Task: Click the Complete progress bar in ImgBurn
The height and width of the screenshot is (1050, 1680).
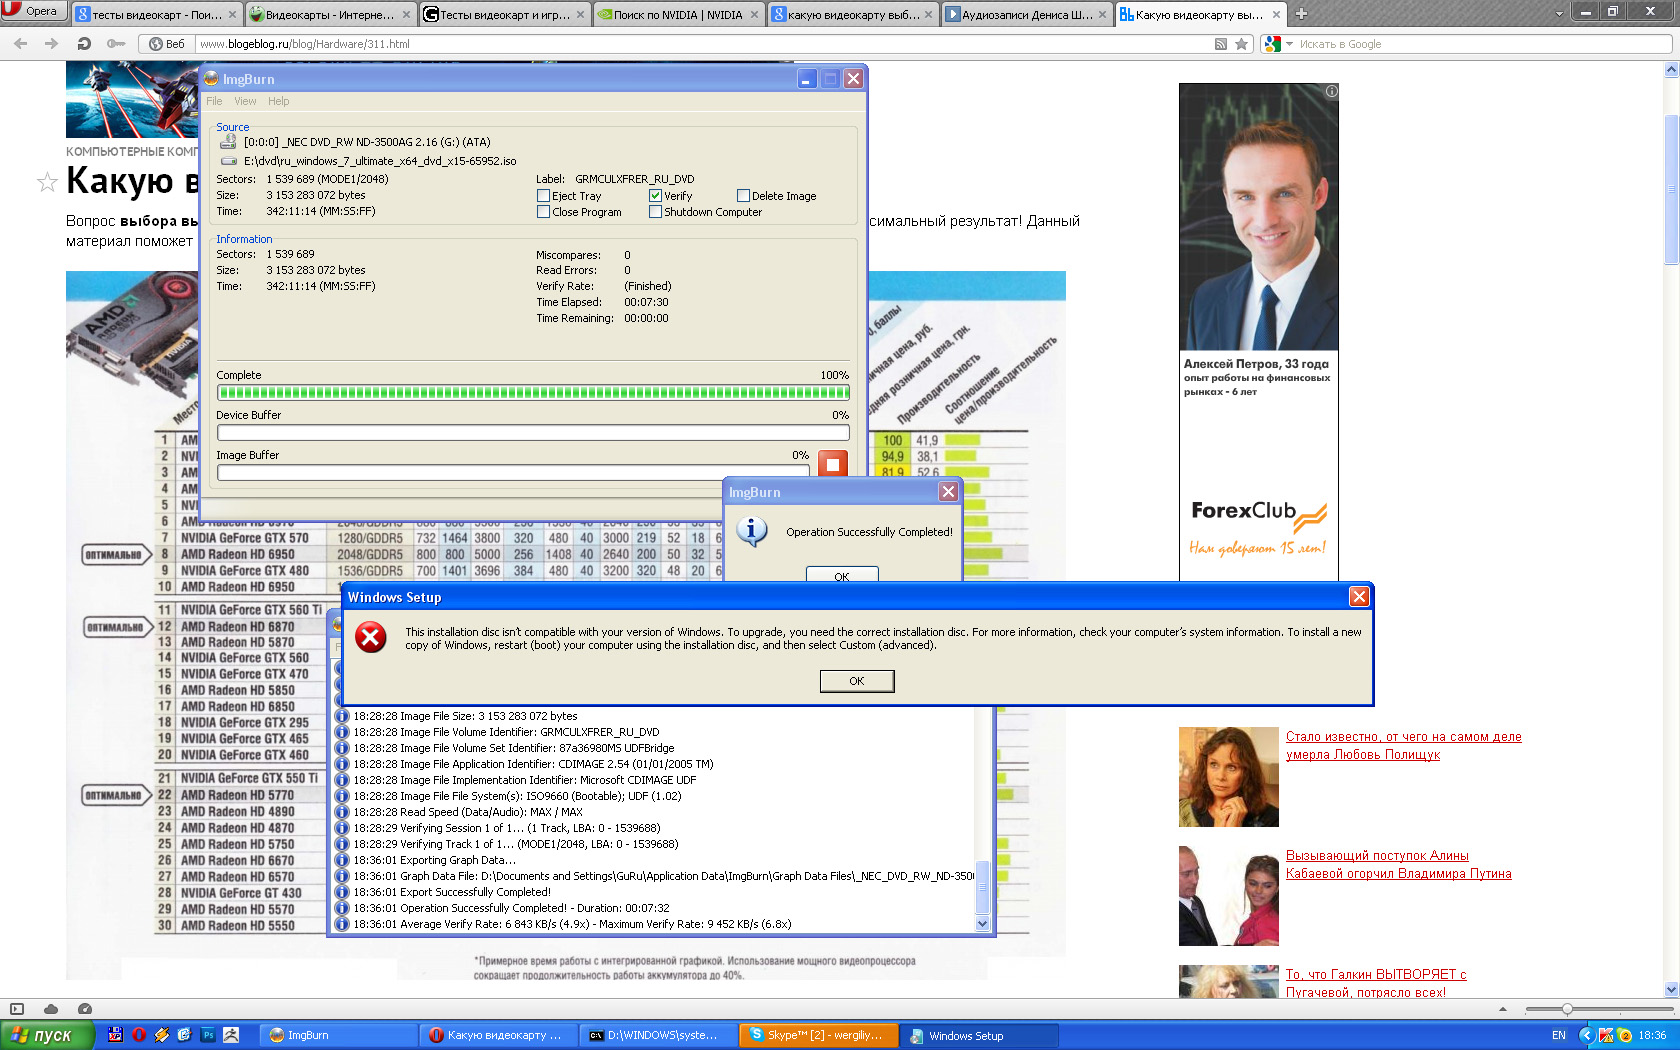Action: click(x=533, y=393)
